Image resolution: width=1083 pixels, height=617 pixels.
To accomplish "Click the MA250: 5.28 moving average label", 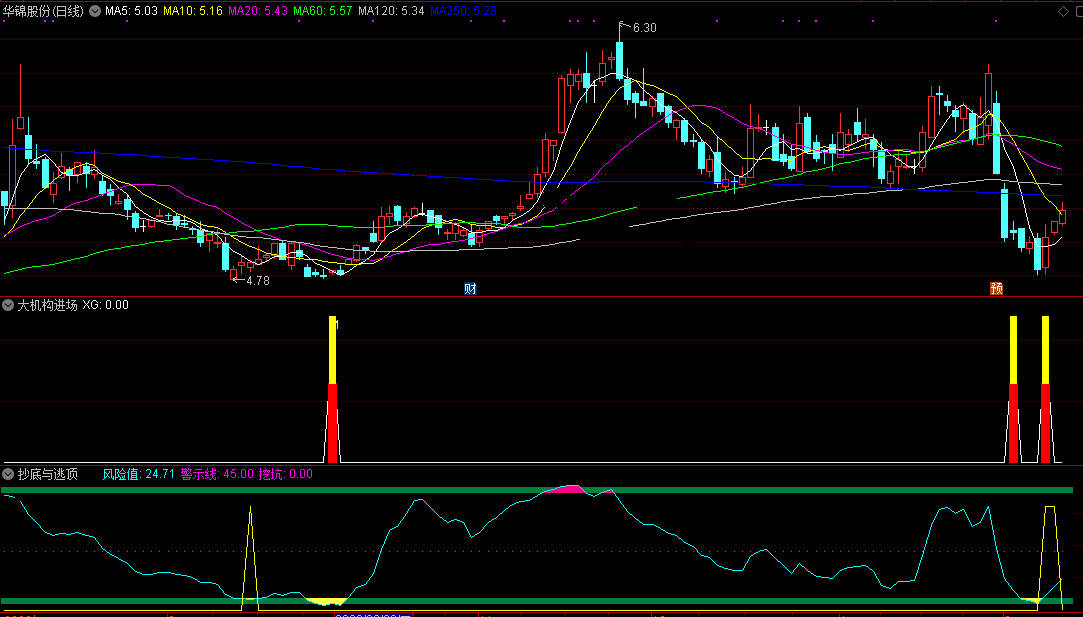I will pyautogui.click(x=463, y=11).
